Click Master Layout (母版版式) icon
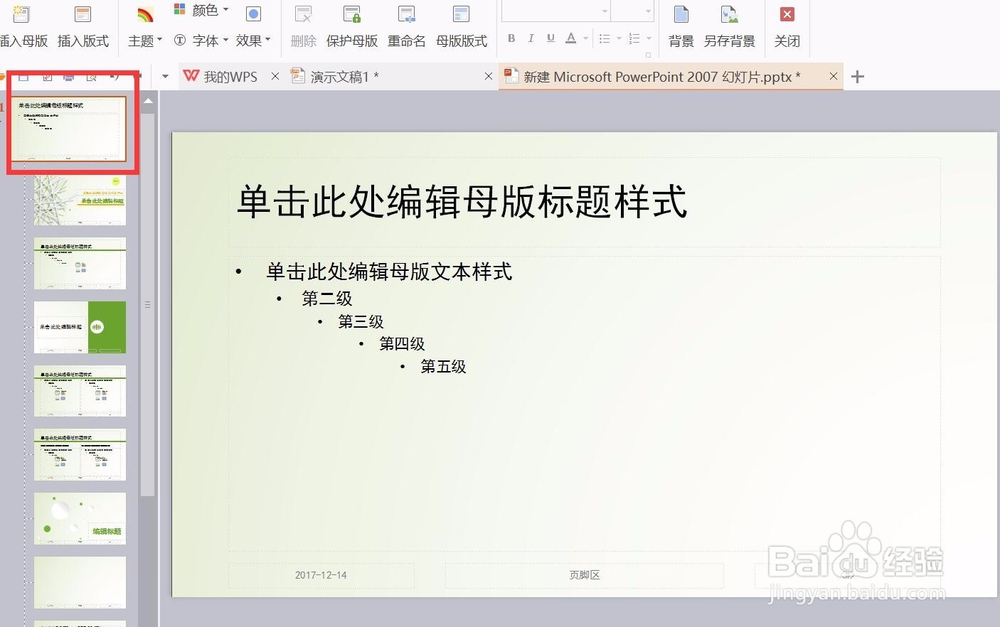The height and width of the screenshot is (627, 1000). [461, 15]
